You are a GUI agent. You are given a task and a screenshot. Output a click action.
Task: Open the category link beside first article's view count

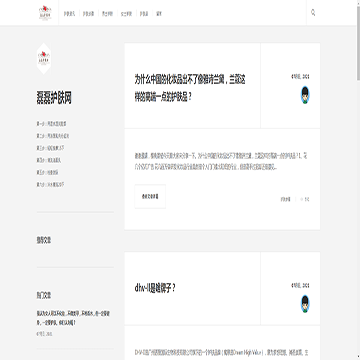tap(285, 199)
